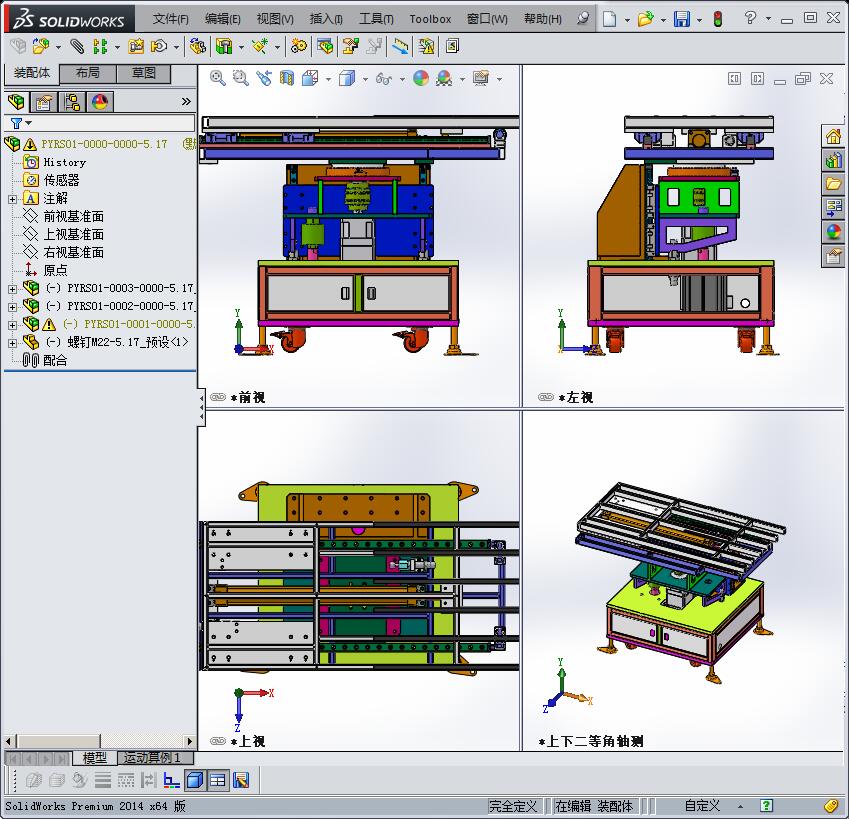Open the FeatureManager design tree tab
Viewport: 849px width, 819px height.
click(16, 102)
